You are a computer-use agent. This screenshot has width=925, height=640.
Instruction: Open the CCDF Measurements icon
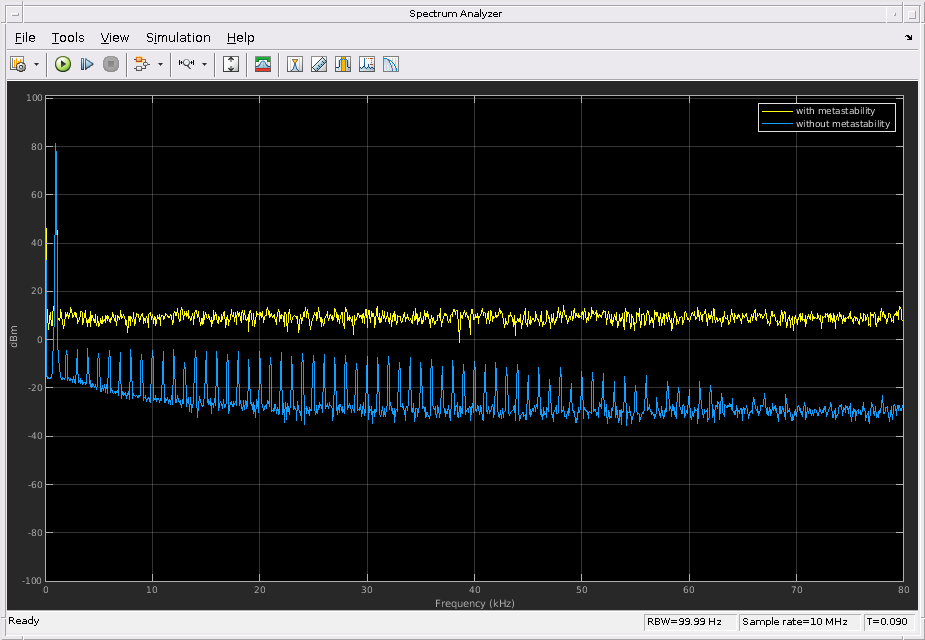click(391, 64)
